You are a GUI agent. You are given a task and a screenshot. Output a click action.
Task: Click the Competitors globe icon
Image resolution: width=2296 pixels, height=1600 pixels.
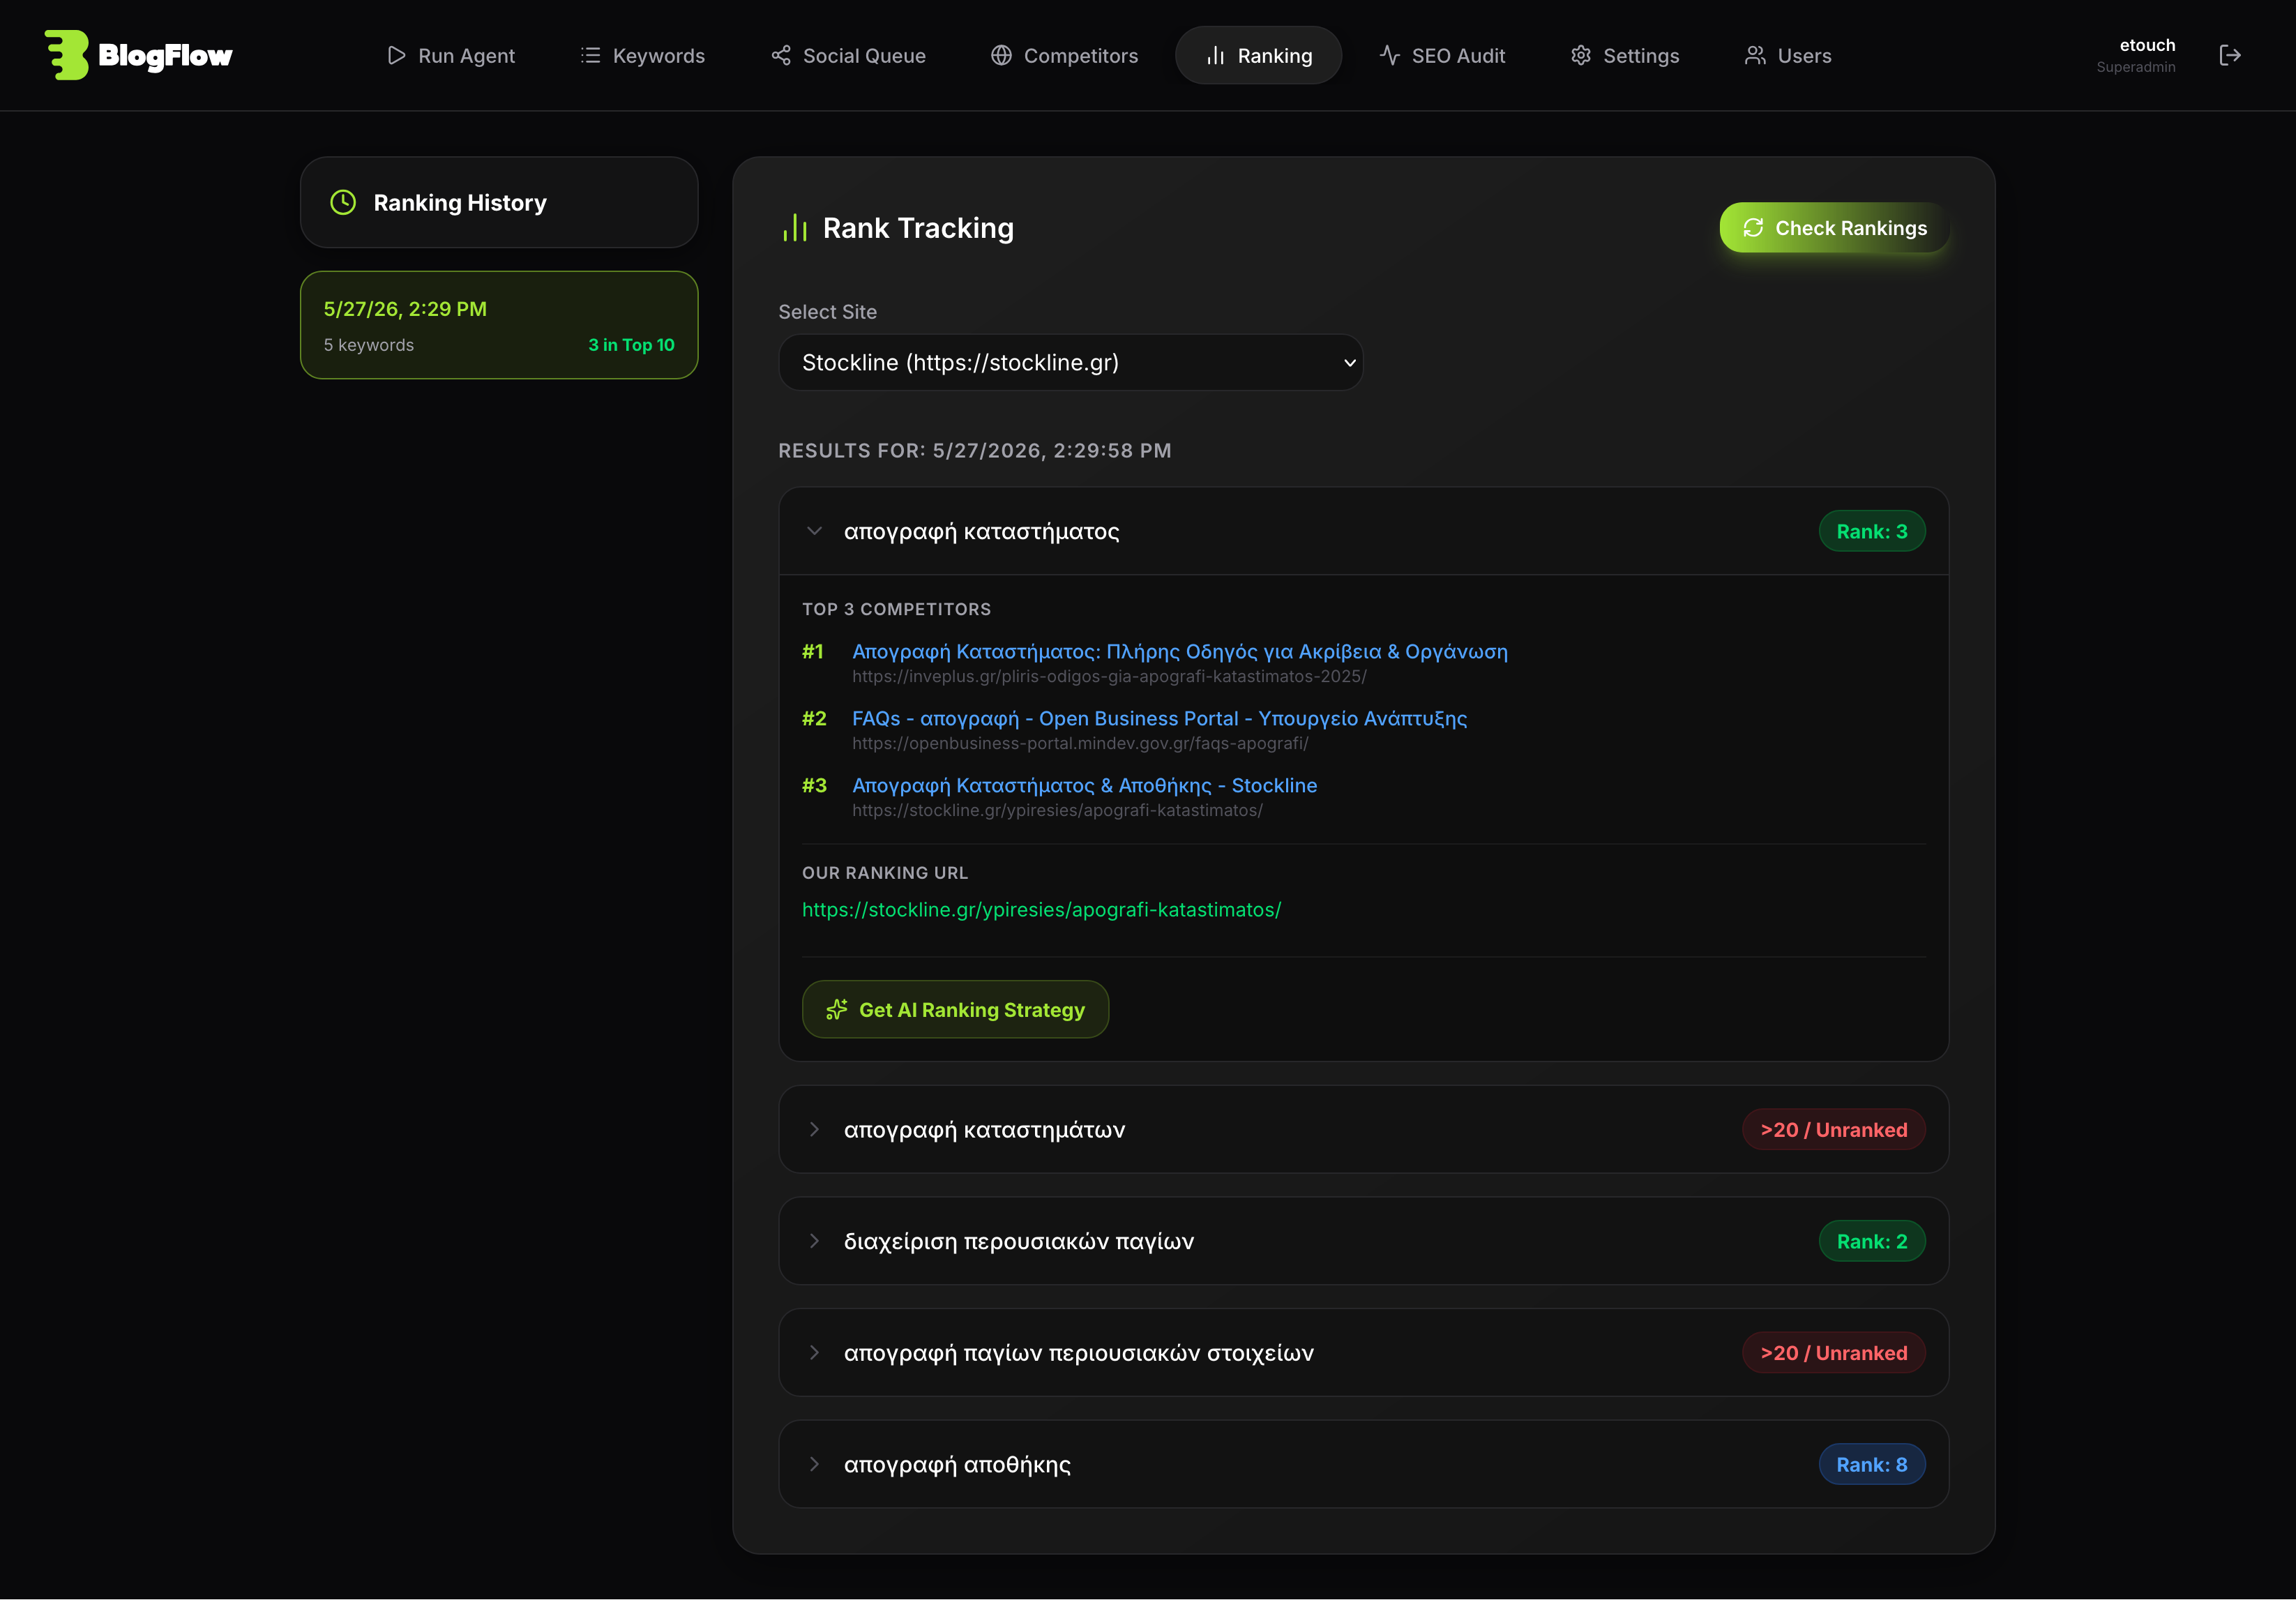pos(1001,55)
